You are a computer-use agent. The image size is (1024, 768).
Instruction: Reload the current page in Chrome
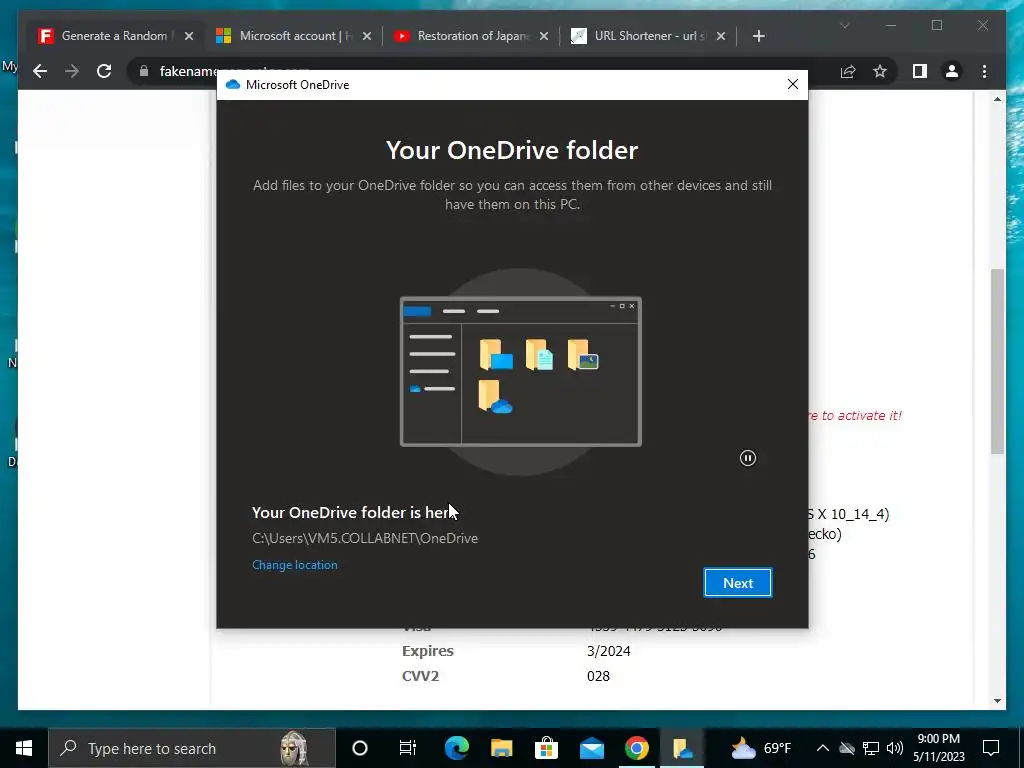(104, 71)
